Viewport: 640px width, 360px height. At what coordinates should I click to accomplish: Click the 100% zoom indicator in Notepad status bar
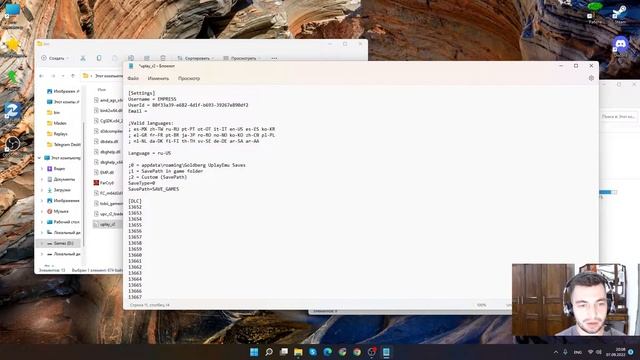[482, 305]
